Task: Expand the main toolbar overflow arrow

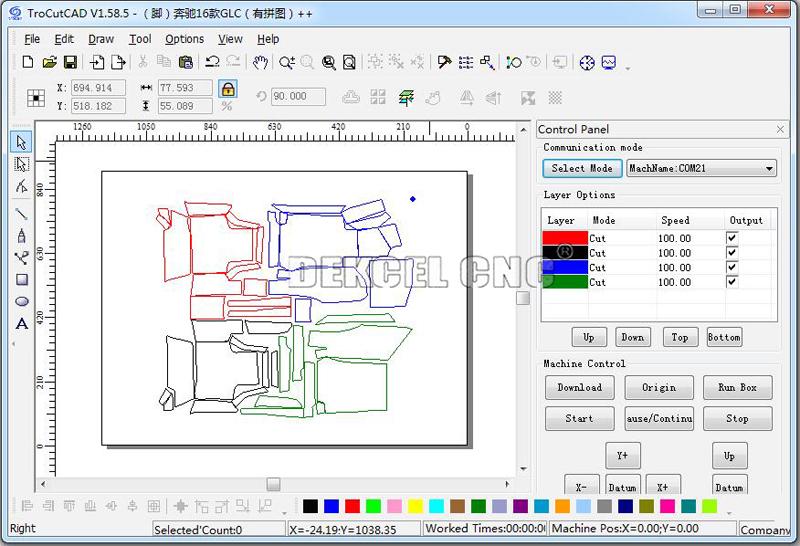Action: pos(628,68)
